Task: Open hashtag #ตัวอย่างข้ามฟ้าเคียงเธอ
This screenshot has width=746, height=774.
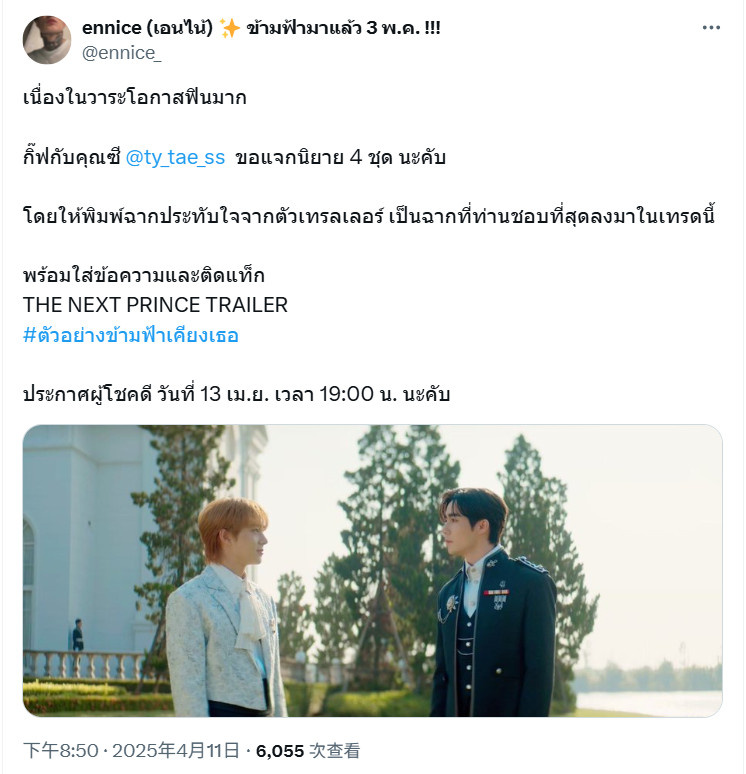Action: click(x=131, y=335)
